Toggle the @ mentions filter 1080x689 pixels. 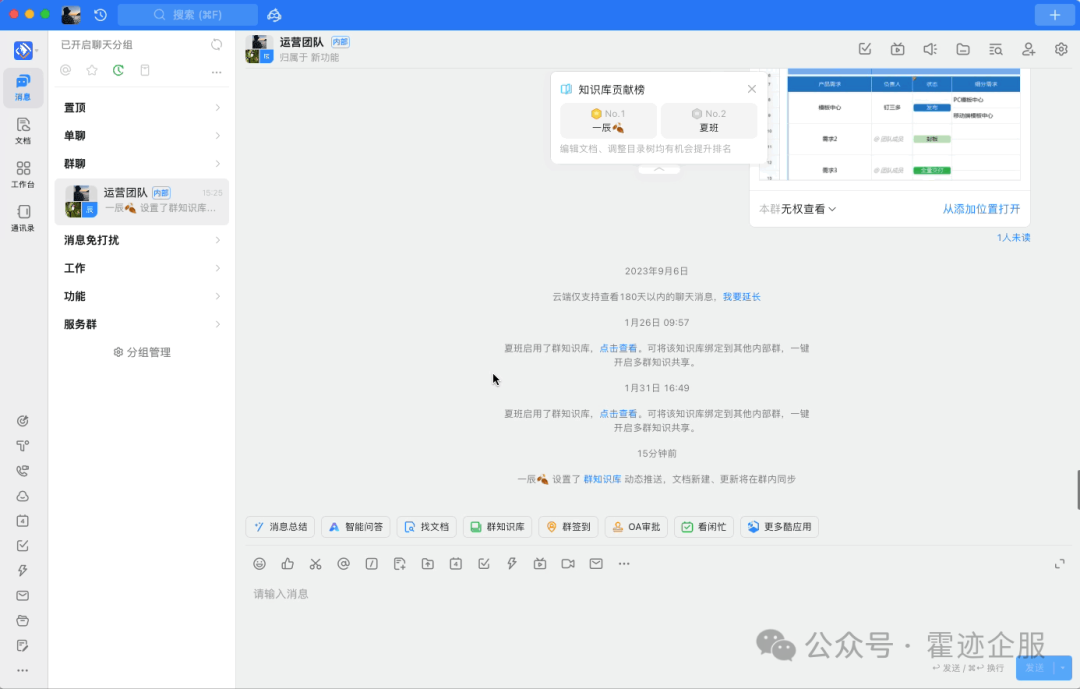pos(66,71)
